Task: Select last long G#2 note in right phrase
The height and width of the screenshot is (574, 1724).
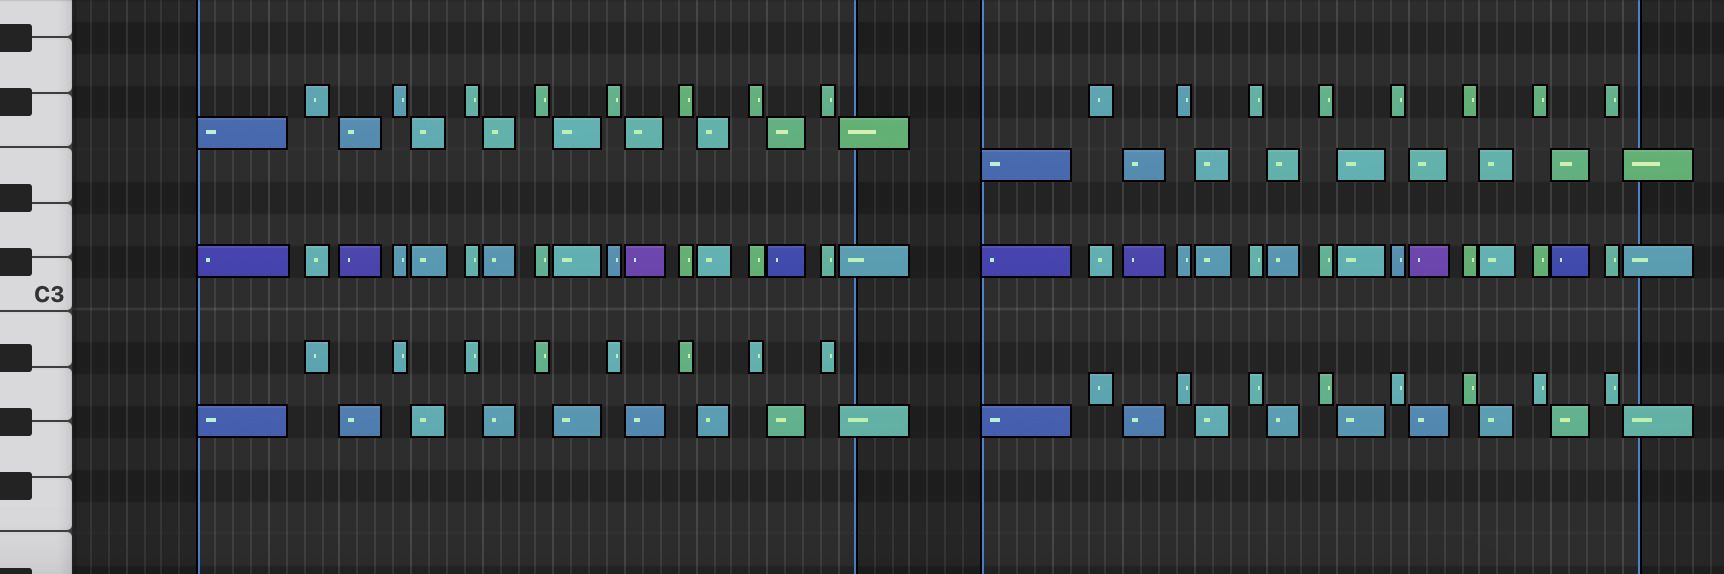Action: pos(1657,421)
